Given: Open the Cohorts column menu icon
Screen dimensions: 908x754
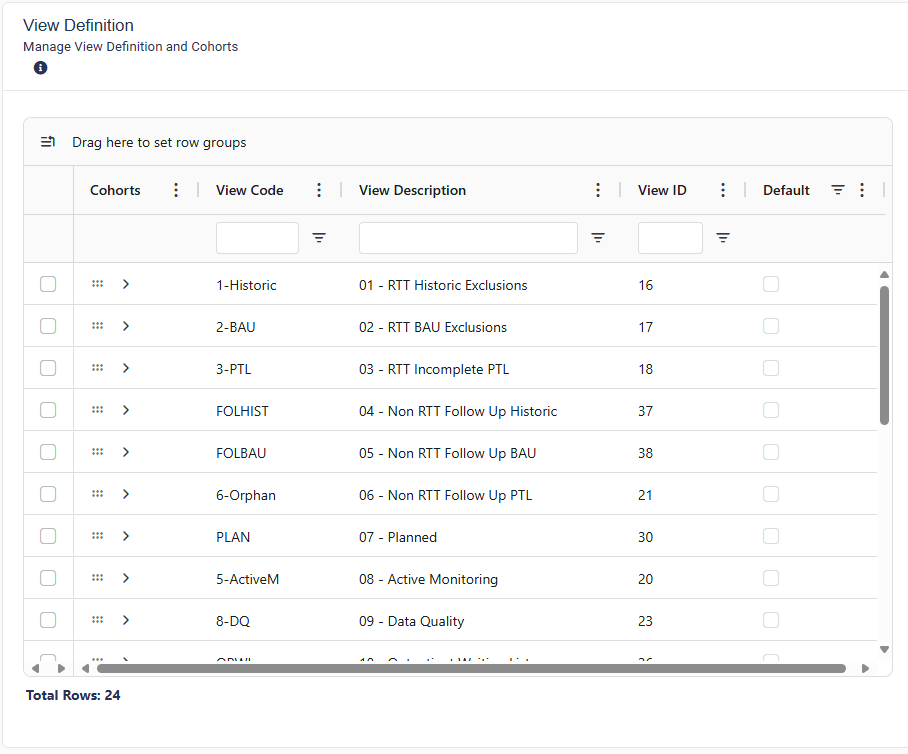Looking at the screenshot, I should click(176, 190).
